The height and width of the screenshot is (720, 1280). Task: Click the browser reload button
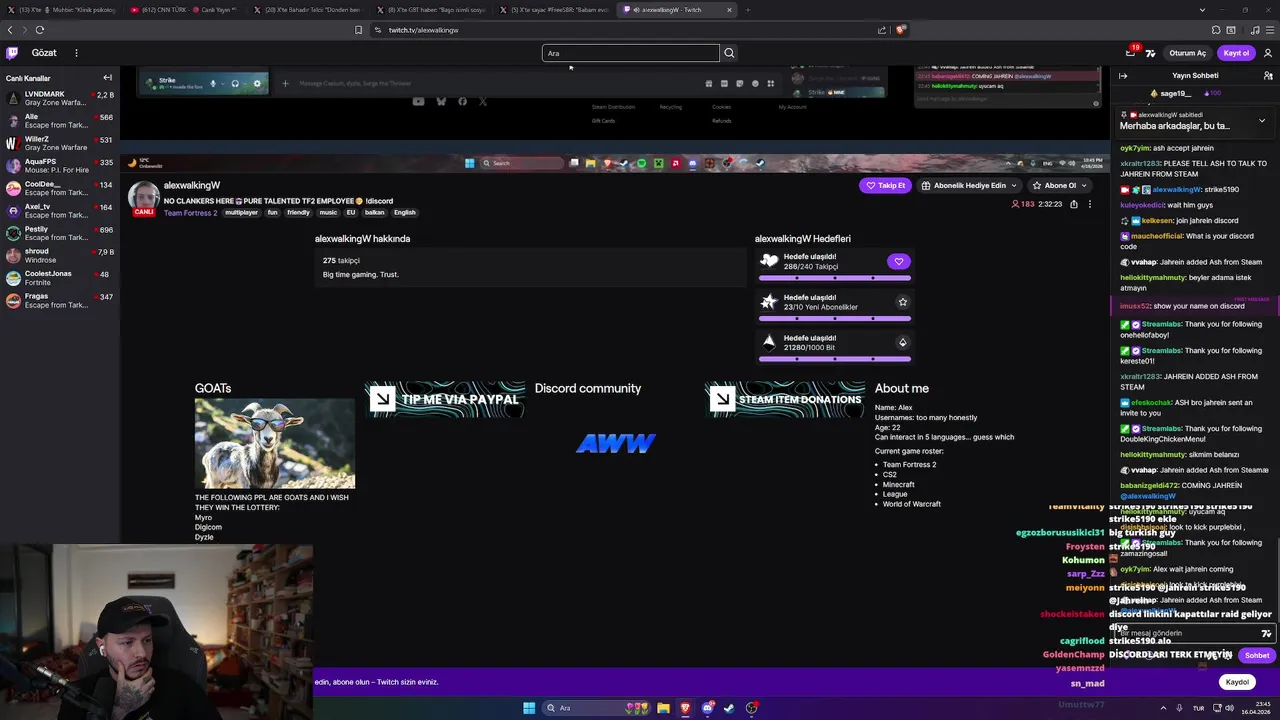pos(40,30)
